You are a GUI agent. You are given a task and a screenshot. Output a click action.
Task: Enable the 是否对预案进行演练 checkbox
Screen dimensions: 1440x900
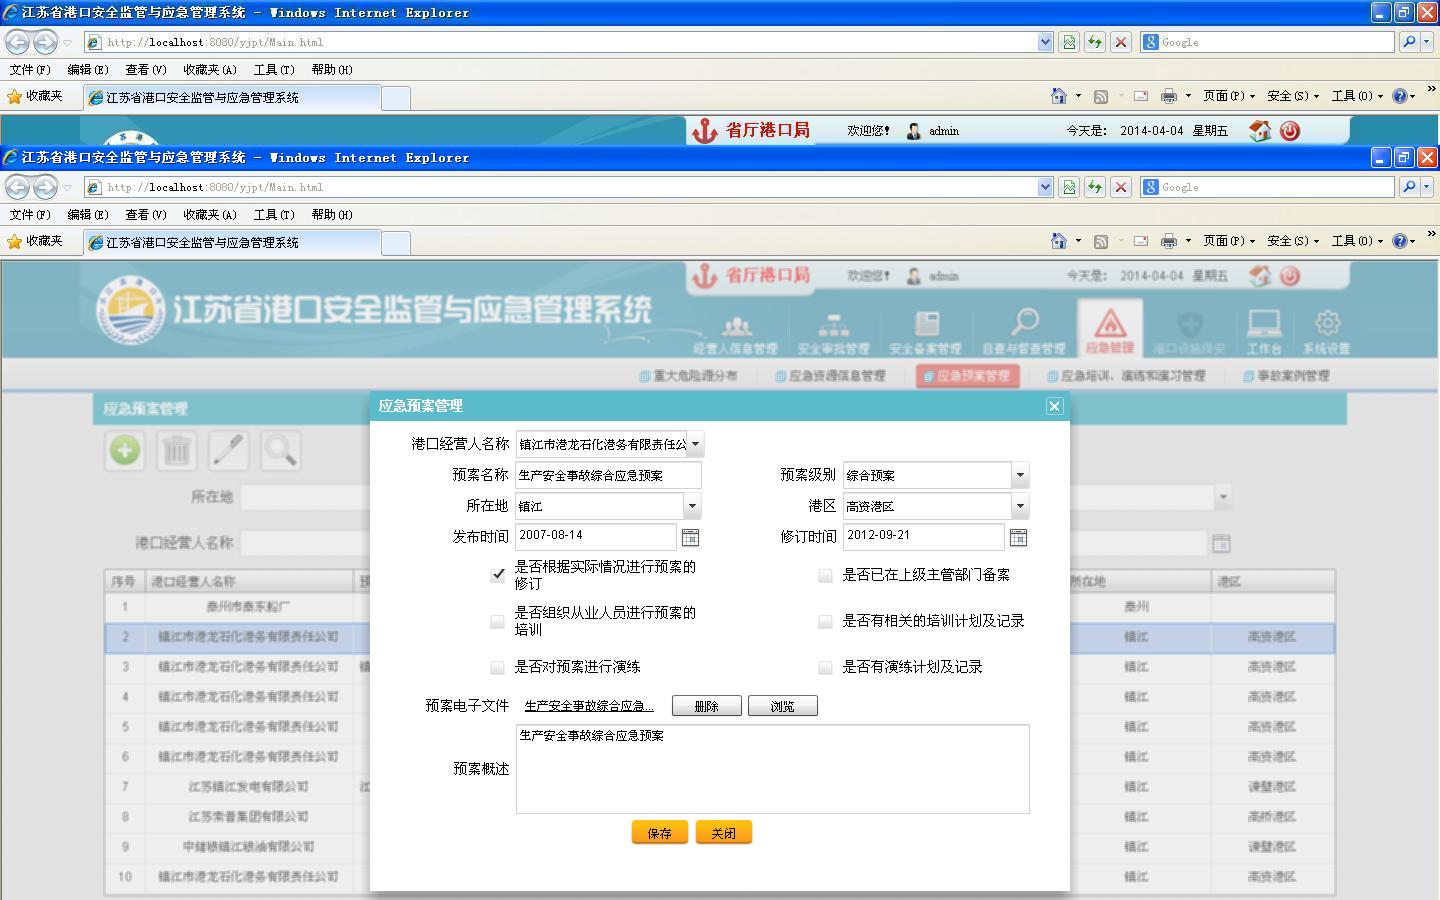click(x=498, y=667)
